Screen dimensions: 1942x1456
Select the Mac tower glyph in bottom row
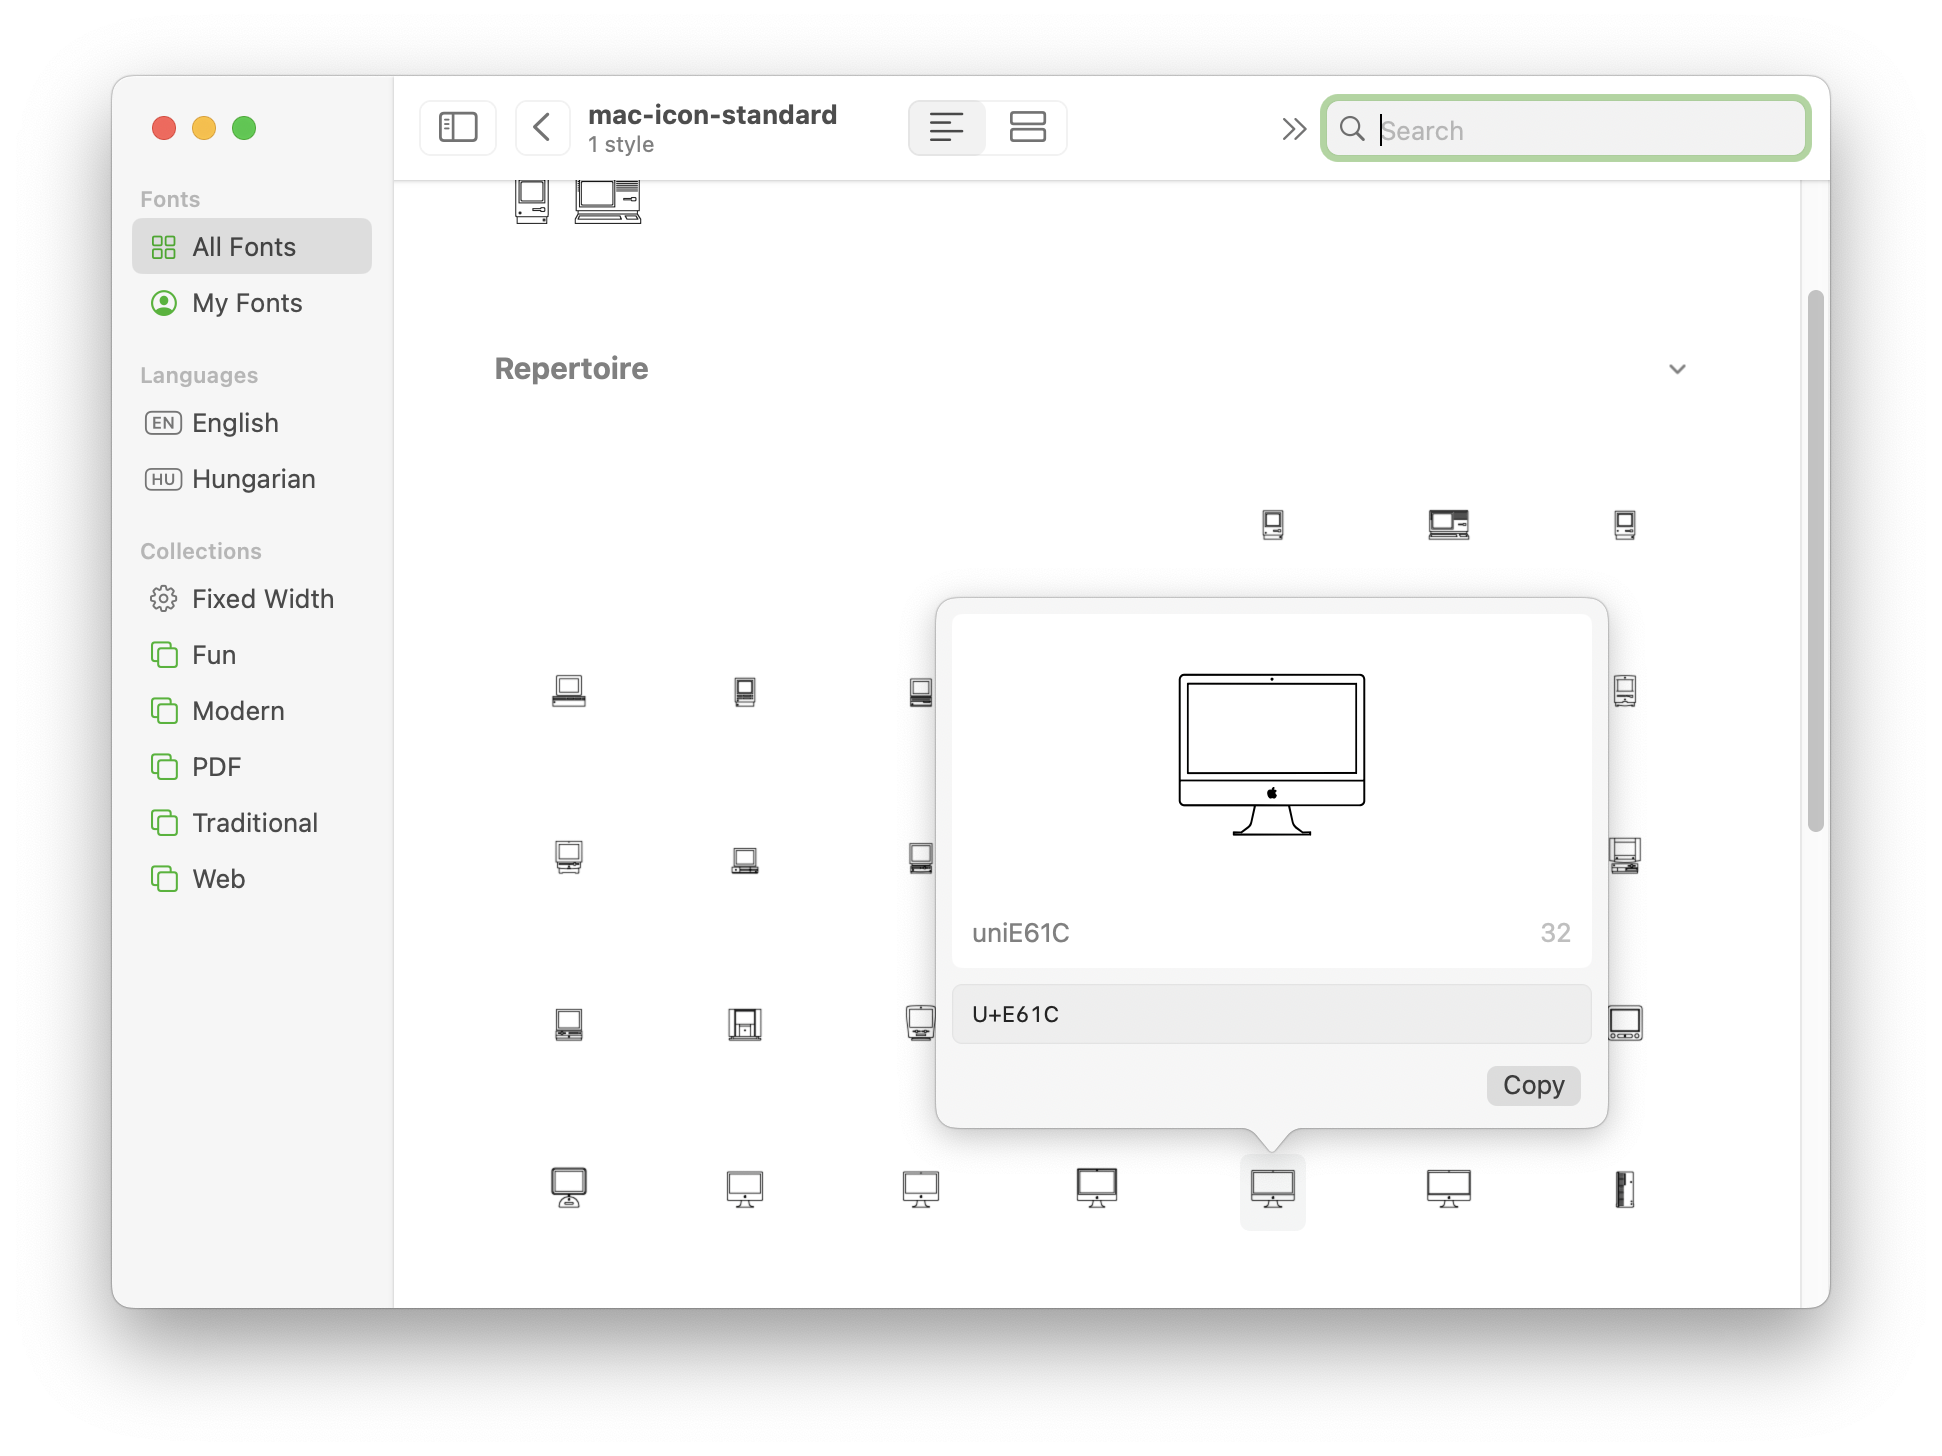click(x=1625, y=1190)
